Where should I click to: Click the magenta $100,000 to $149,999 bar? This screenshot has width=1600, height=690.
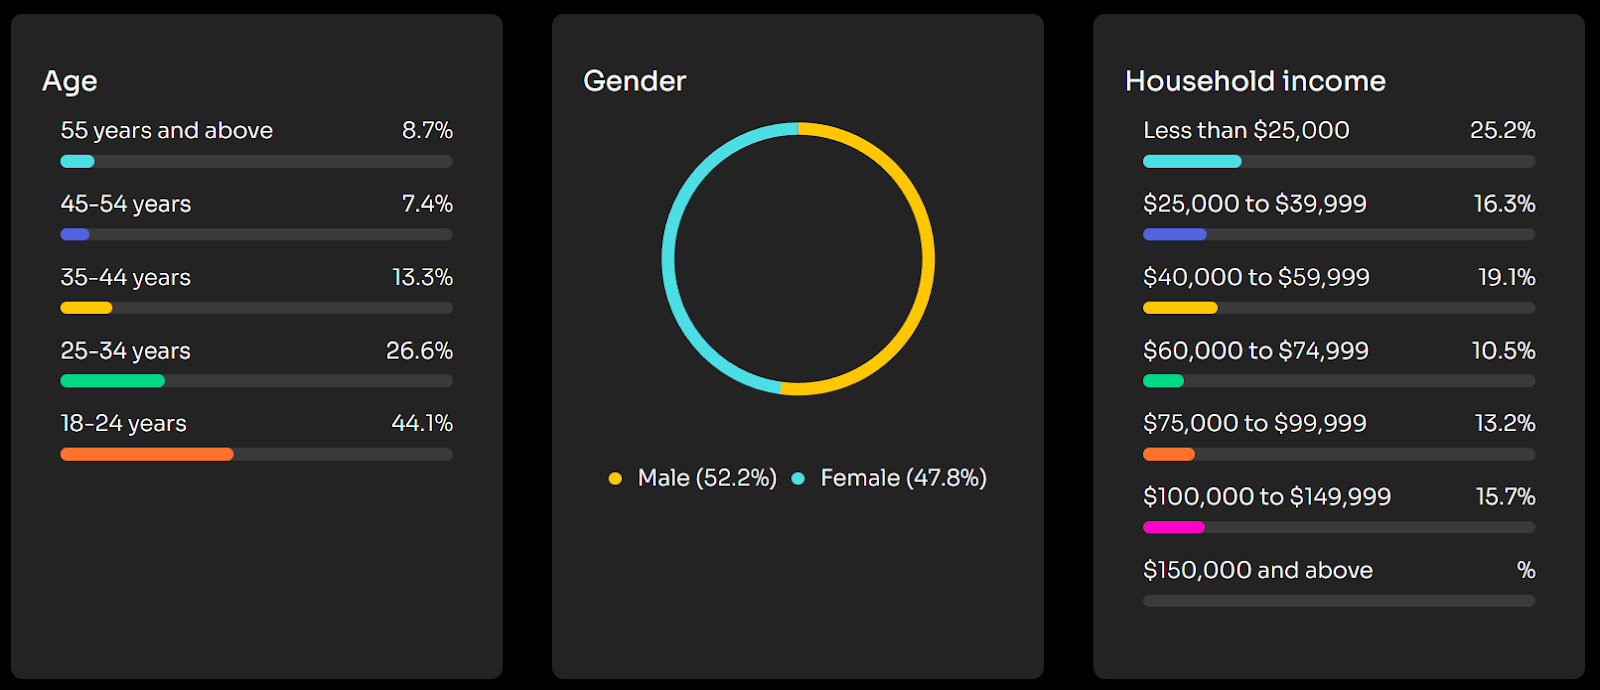click(x=1174, y=527)
